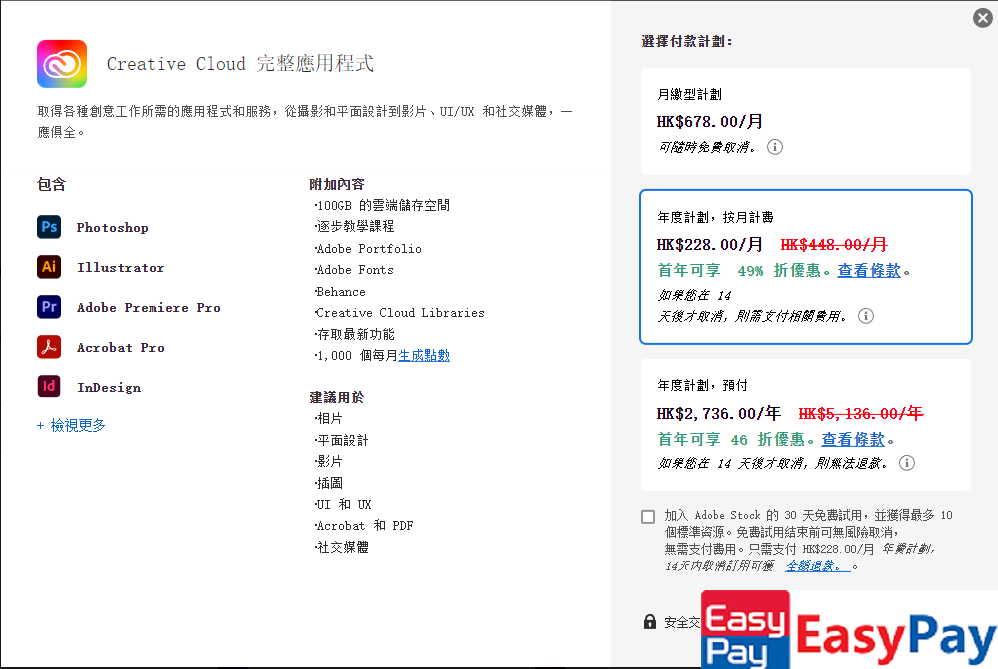Click the 選擇付款計劃 heading

(x=687, y=41)
